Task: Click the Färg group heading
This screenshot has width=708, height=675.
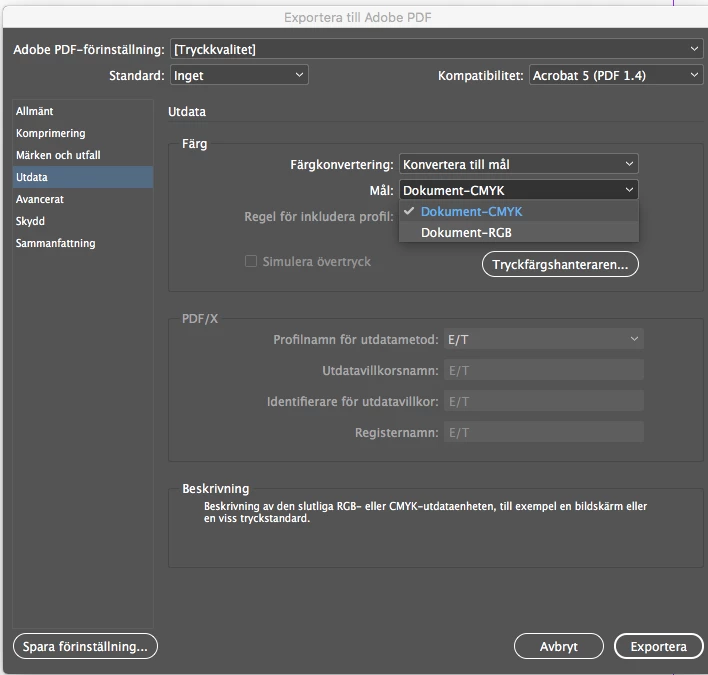Action: (x=194, y=144)
